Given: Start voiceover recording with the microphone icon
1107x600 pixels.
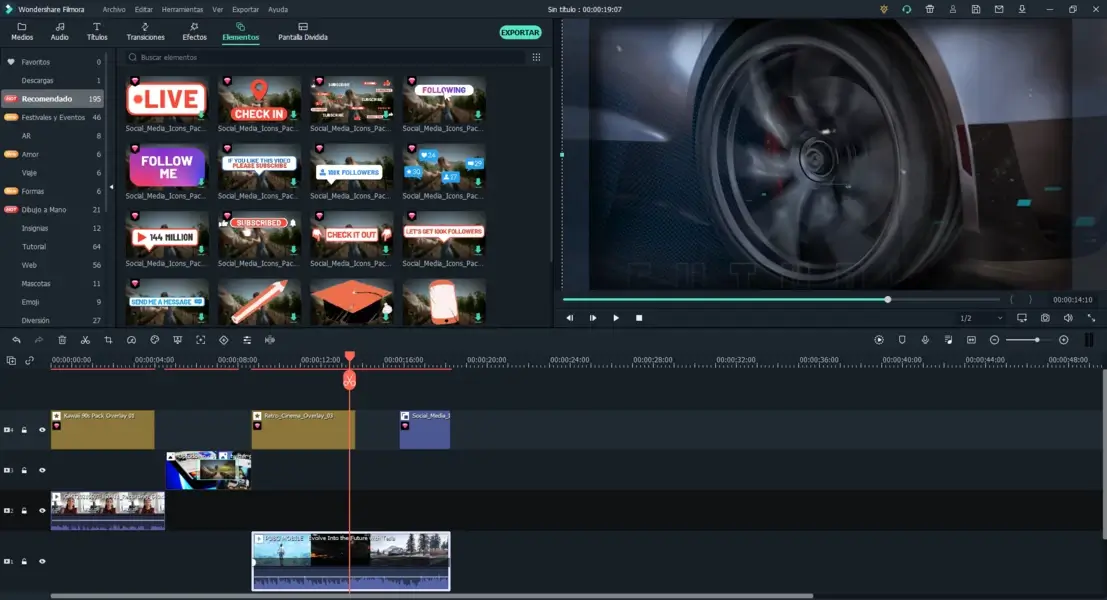Looking at the screenshot, I should click(x=925, y=339).
